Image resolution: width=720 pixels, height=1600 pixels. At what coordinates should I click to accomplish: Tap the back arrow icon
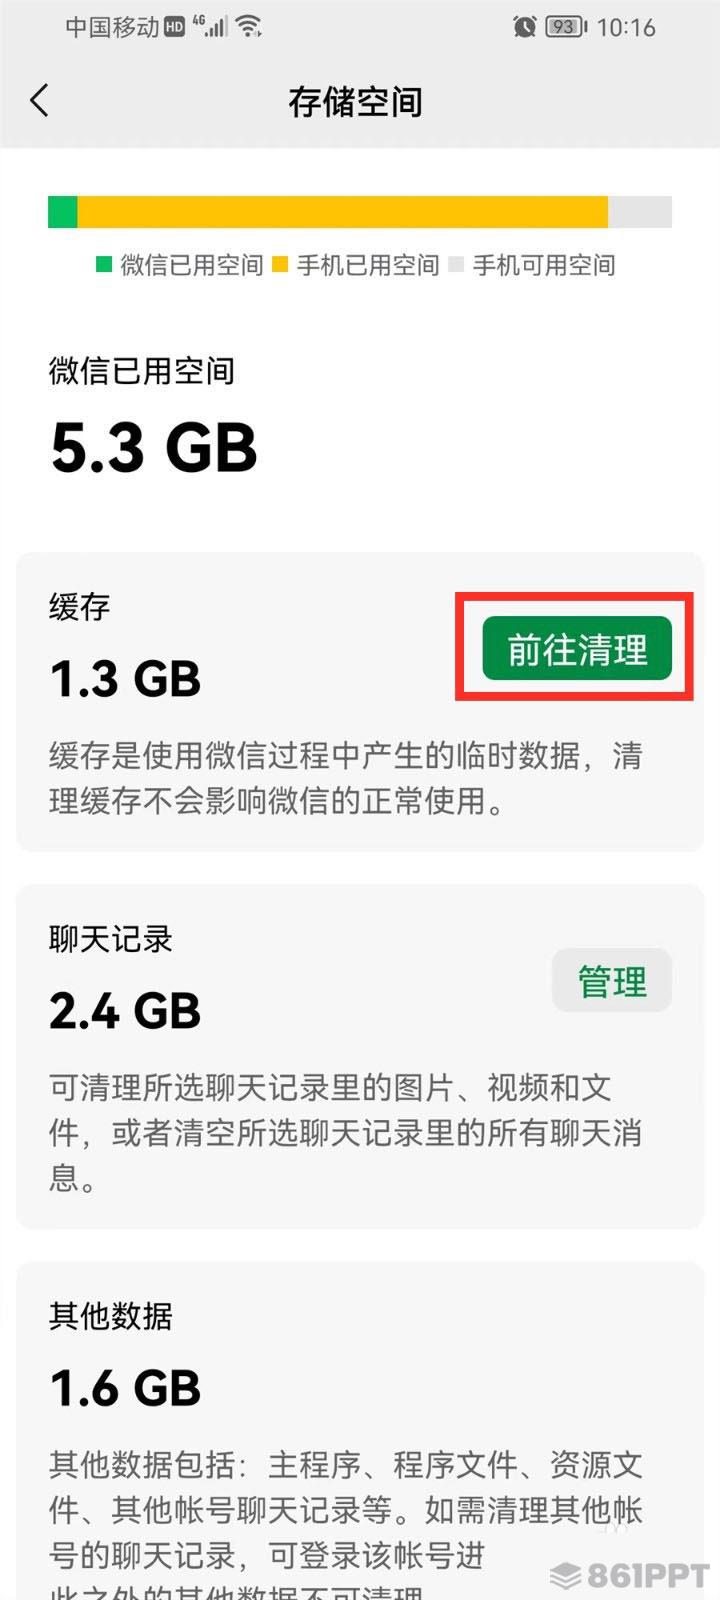pos(39,100)
